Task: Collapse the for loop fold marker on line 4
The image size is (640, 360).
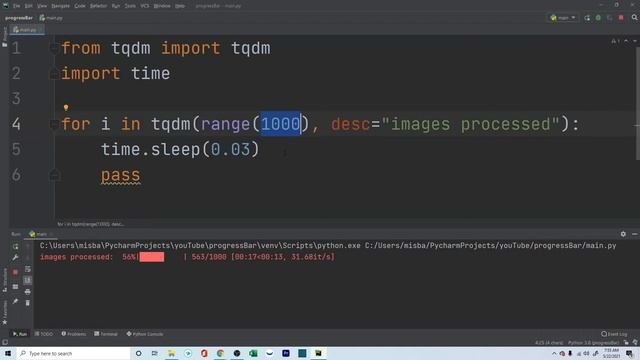Action: coord(54,124)
